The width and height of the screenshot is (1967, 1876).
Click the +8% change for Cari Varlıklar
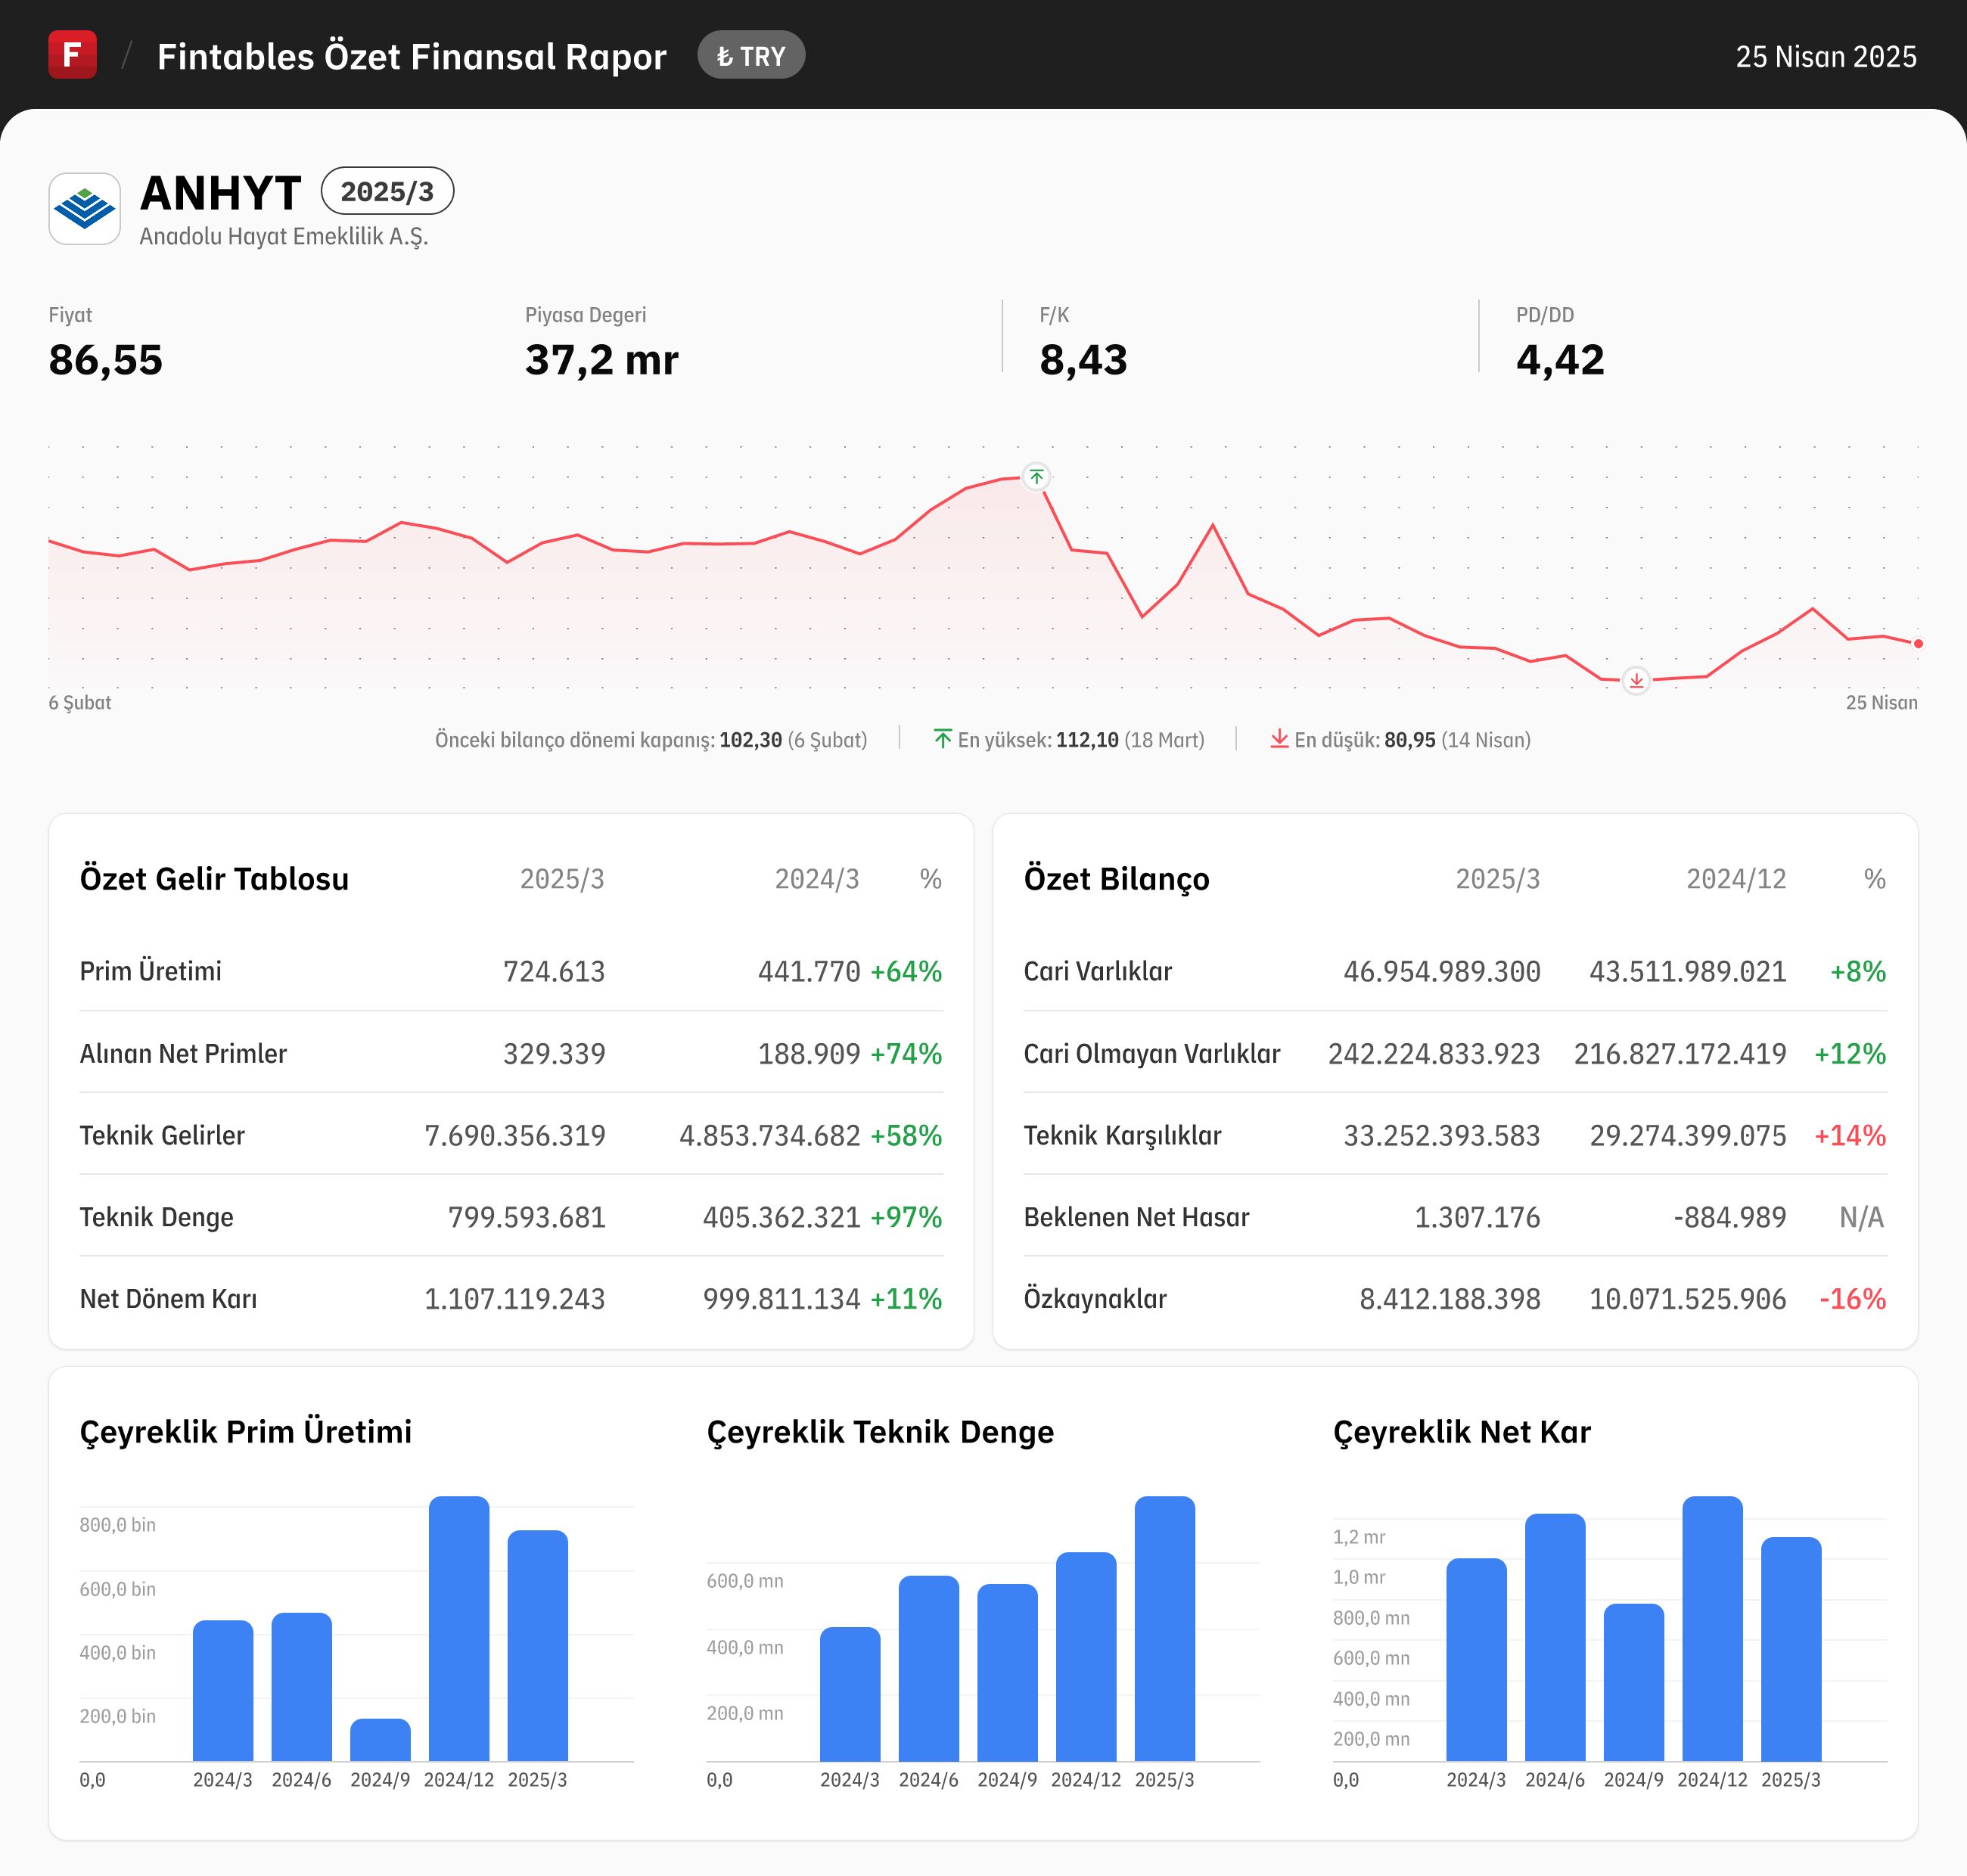click(1858, 971)
